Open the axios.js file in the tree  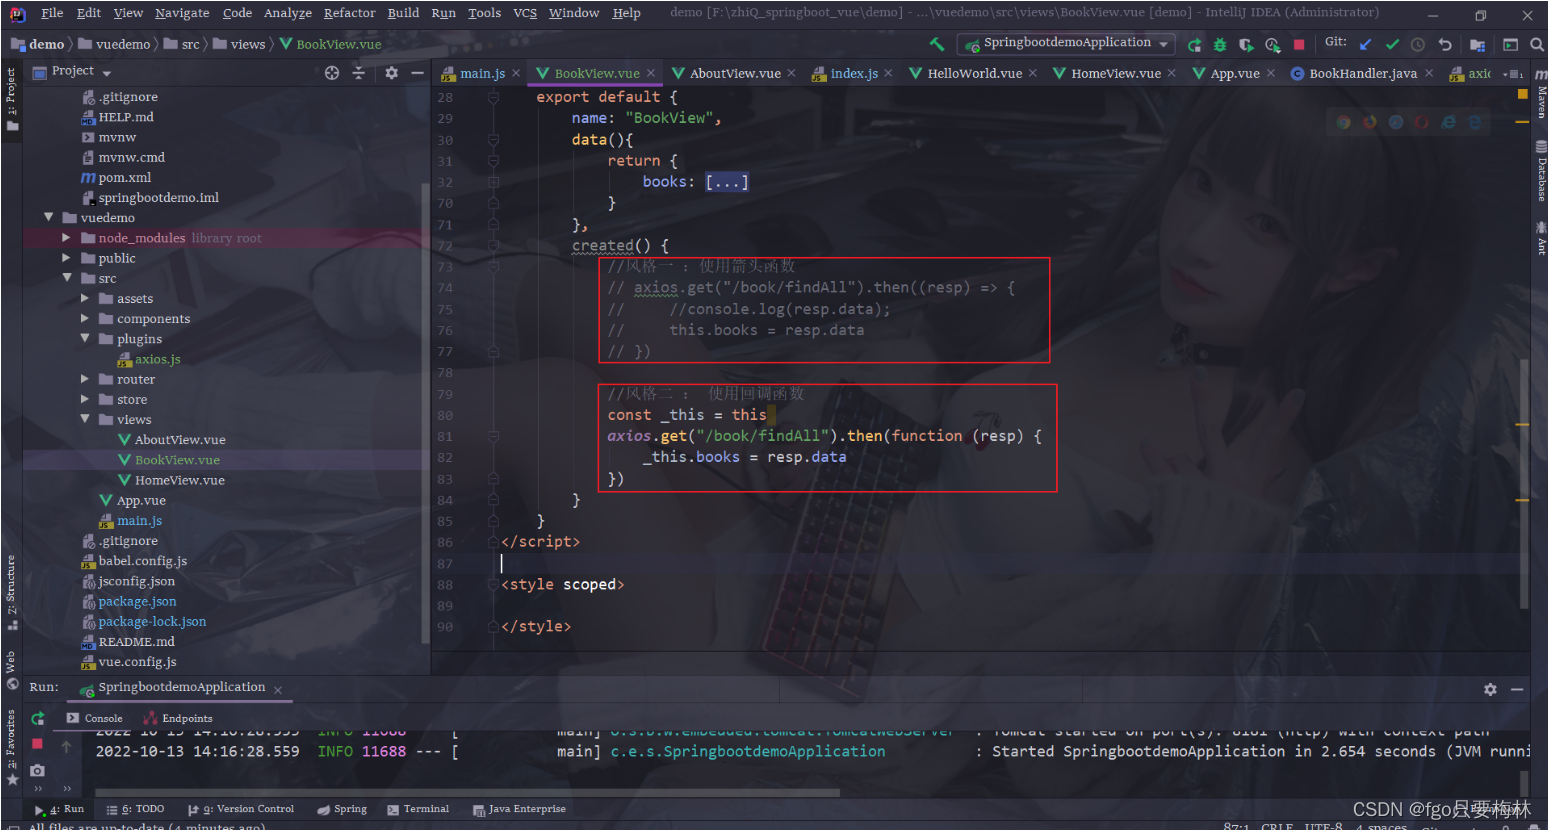coord(158,359)
